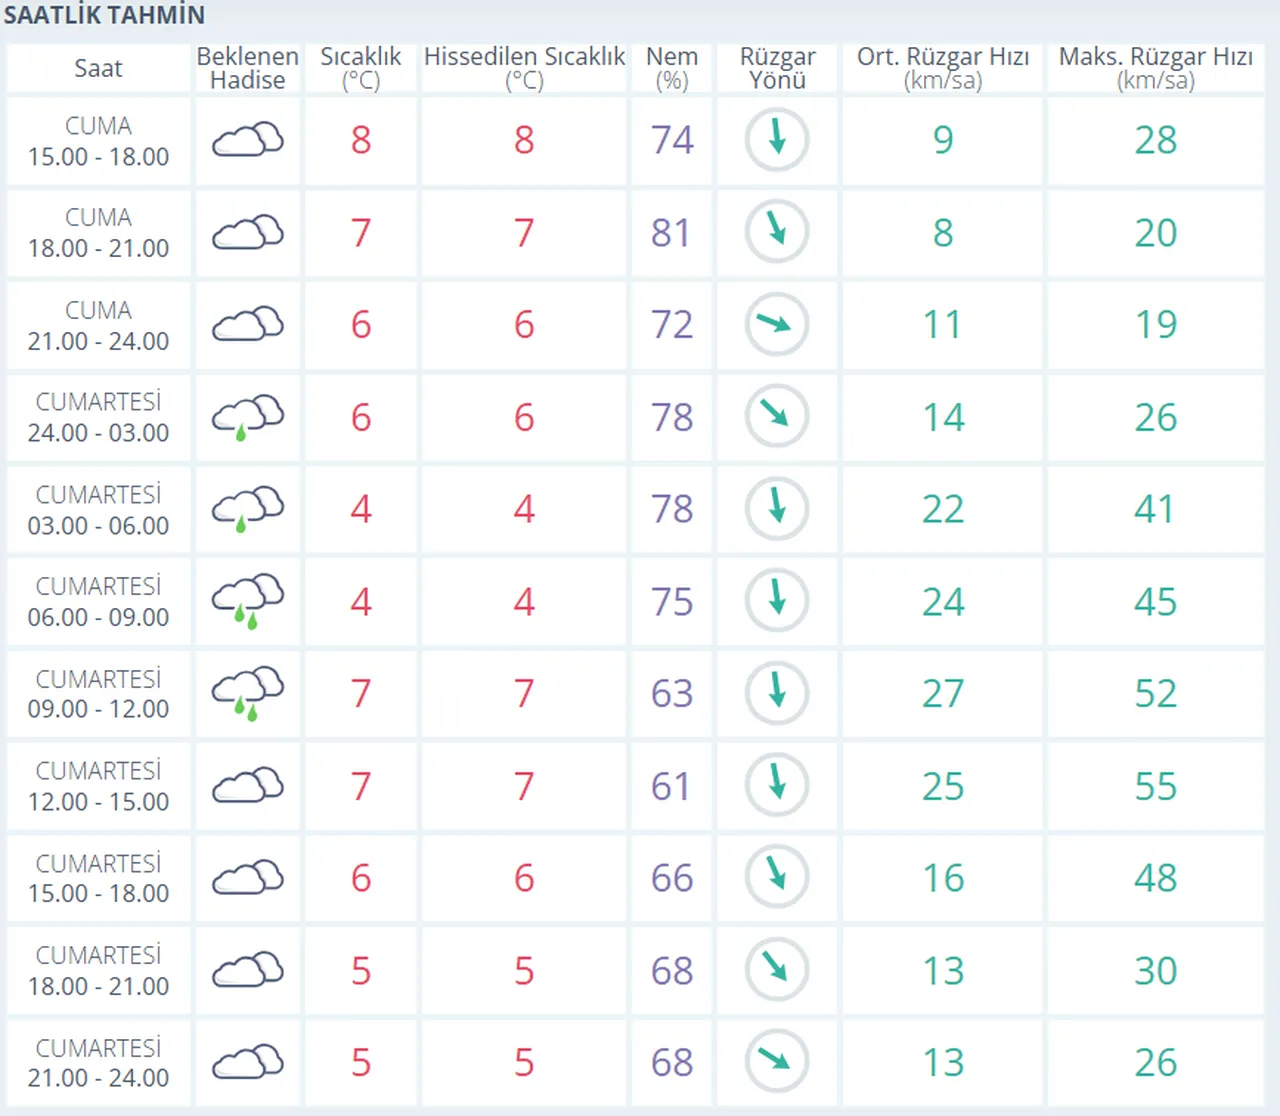1280x1116 pixels.
Task: Click the Ort. Rüzgar Hızı column header
Action: click(x=942, y=68)
